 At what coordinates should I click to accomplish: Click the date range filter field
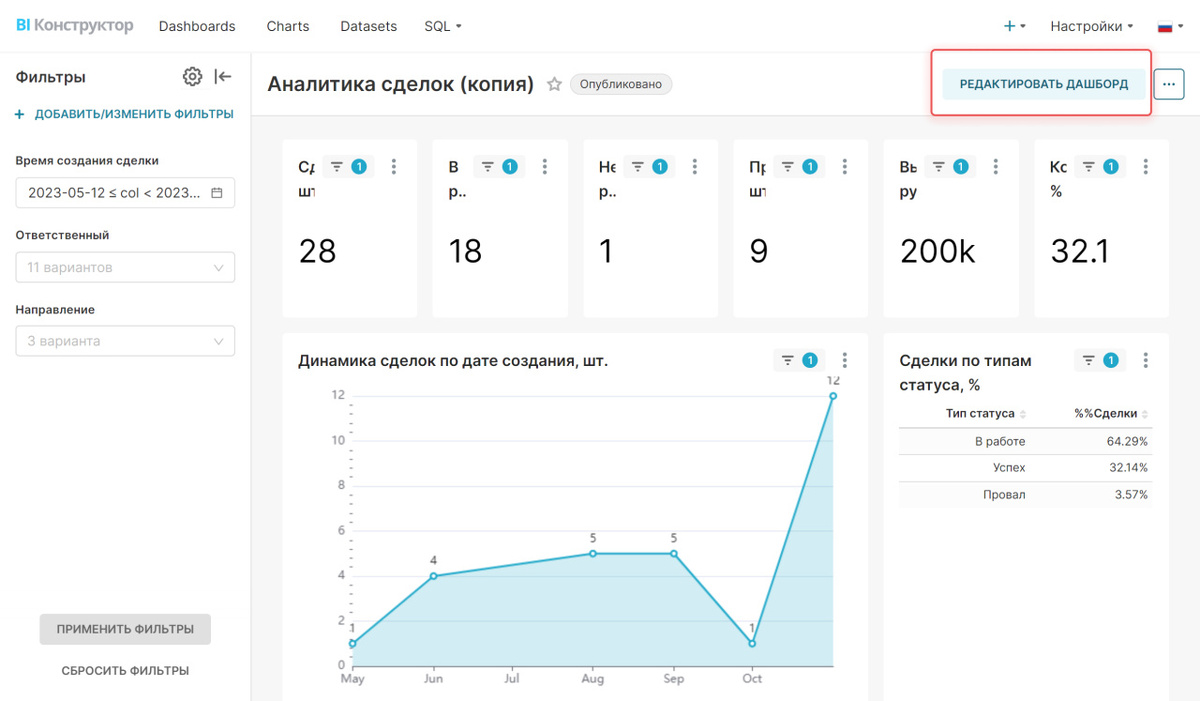[125, 193]
